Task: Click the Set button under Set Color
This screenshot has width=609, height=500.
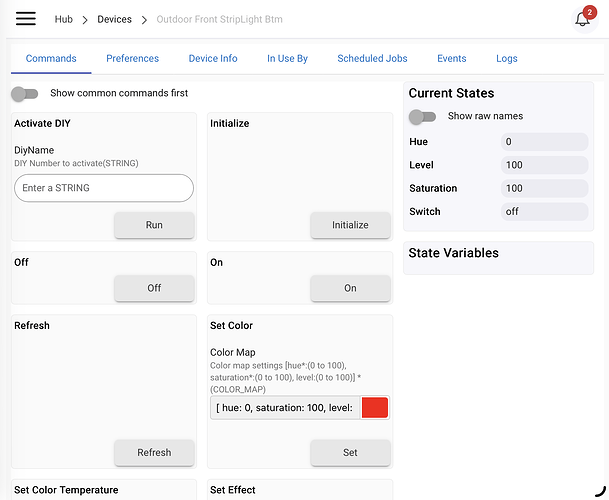Action: (350, 452)
